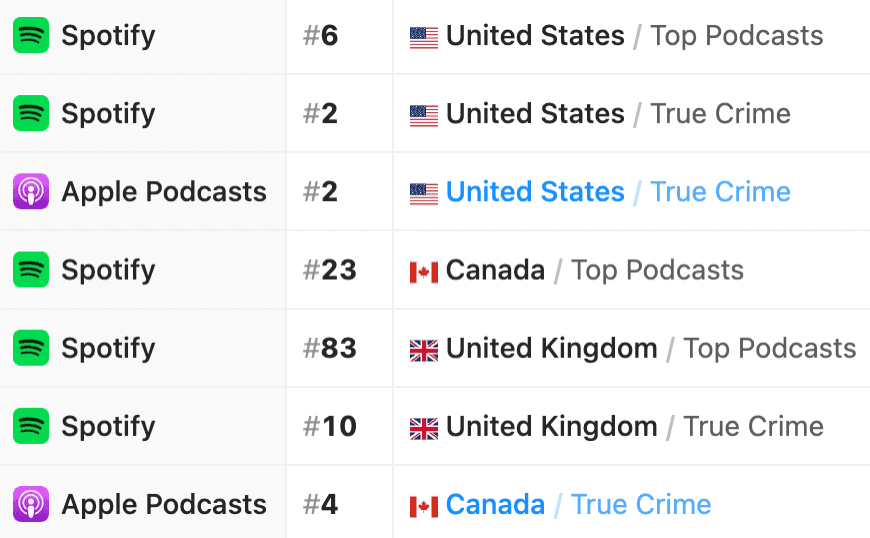Click the US flag beside the Top Podcasts chart

click(424, 37)
